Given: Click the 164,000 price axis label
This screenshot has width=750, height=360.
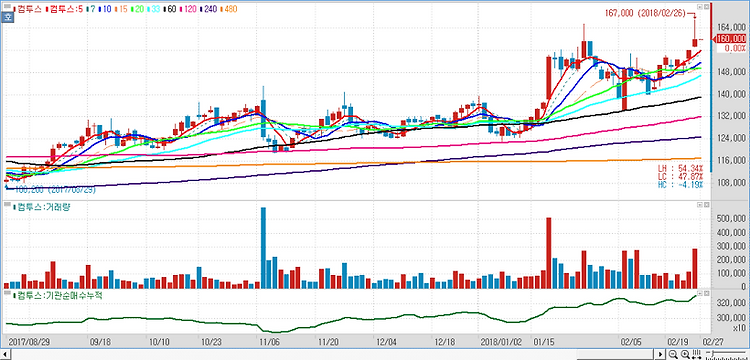Looking at the screenshot, I should [731, 28].
